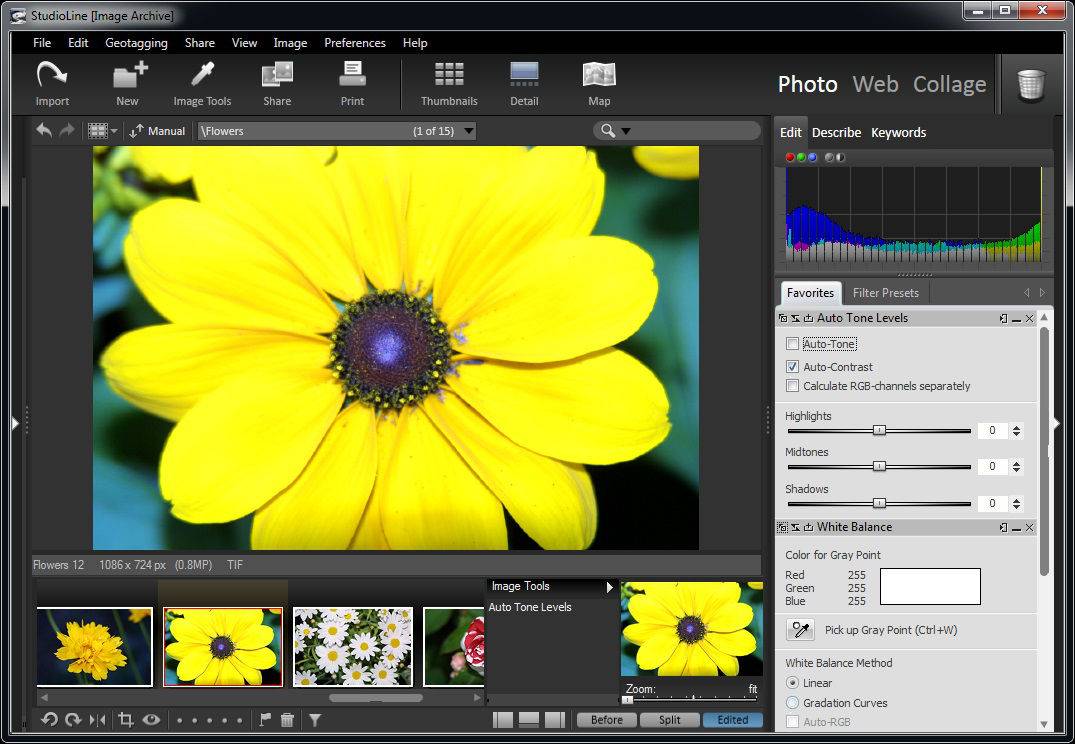This screenshot has height=744, width=1075.
Task: Click the filter funnel icon
Action: click(x=315, y=719)
